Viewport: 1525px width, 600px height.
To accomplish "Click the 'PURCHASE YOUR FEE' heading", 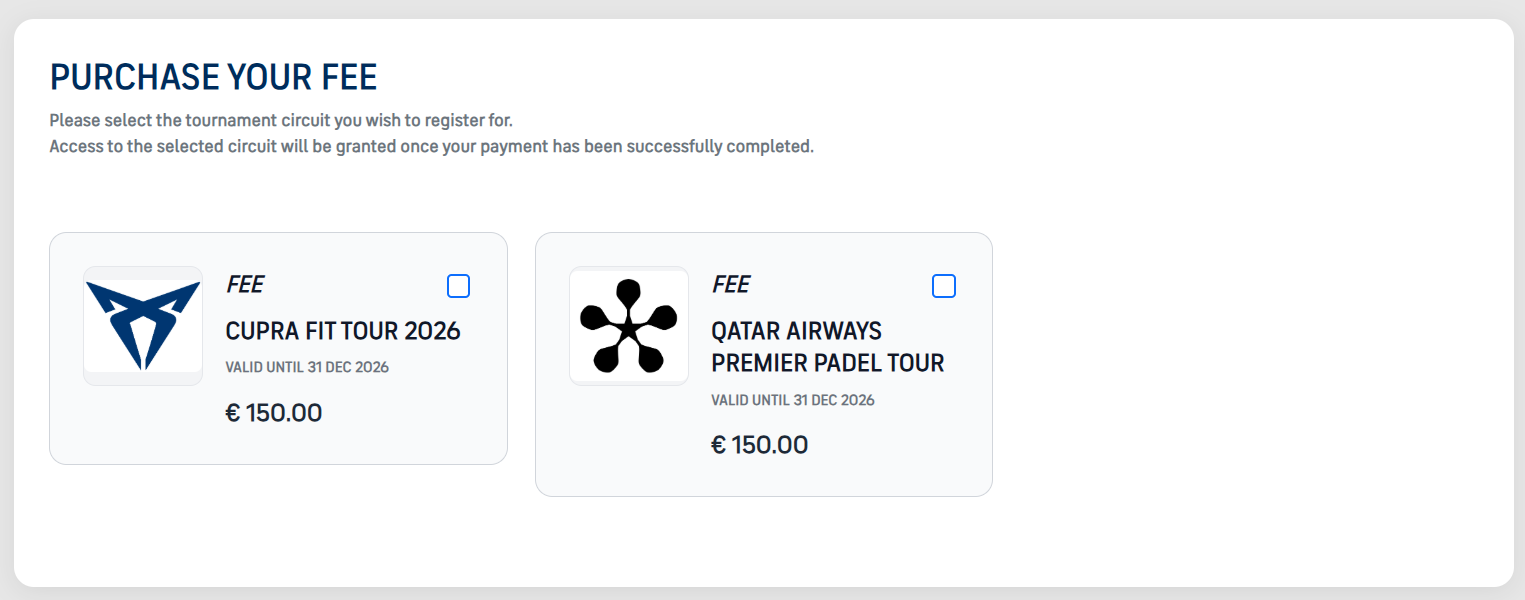I will click(x=213, y=77).
